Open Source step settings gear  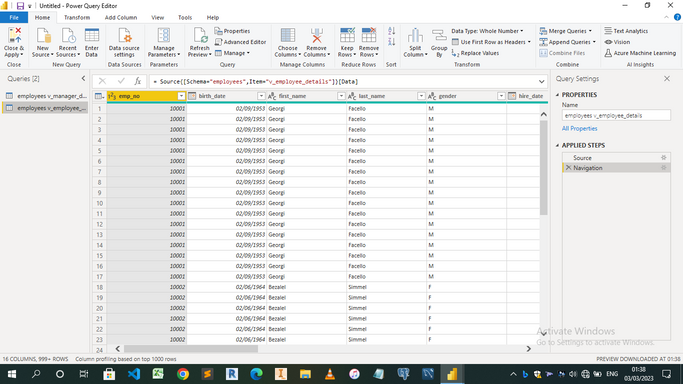click(x=663, y=158)
